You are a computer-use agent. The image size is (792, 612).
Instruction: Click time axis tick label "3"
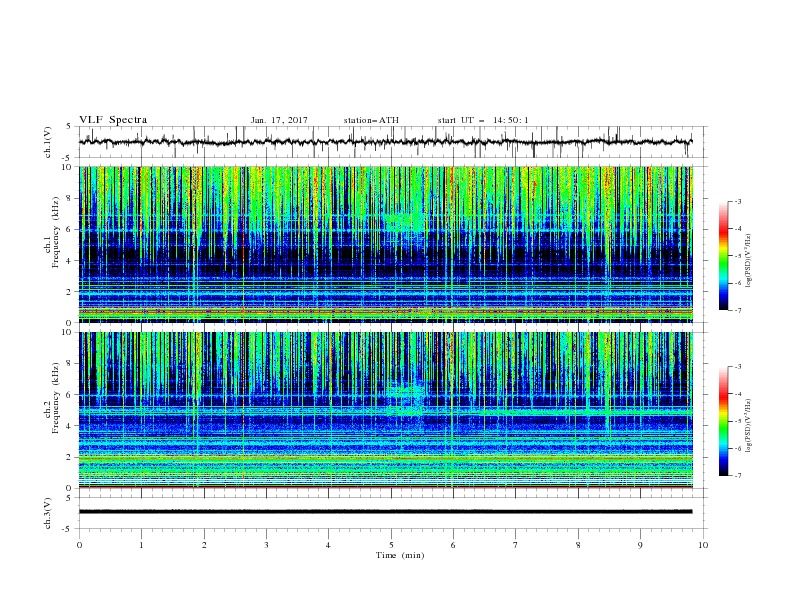[x=266, y=545]
